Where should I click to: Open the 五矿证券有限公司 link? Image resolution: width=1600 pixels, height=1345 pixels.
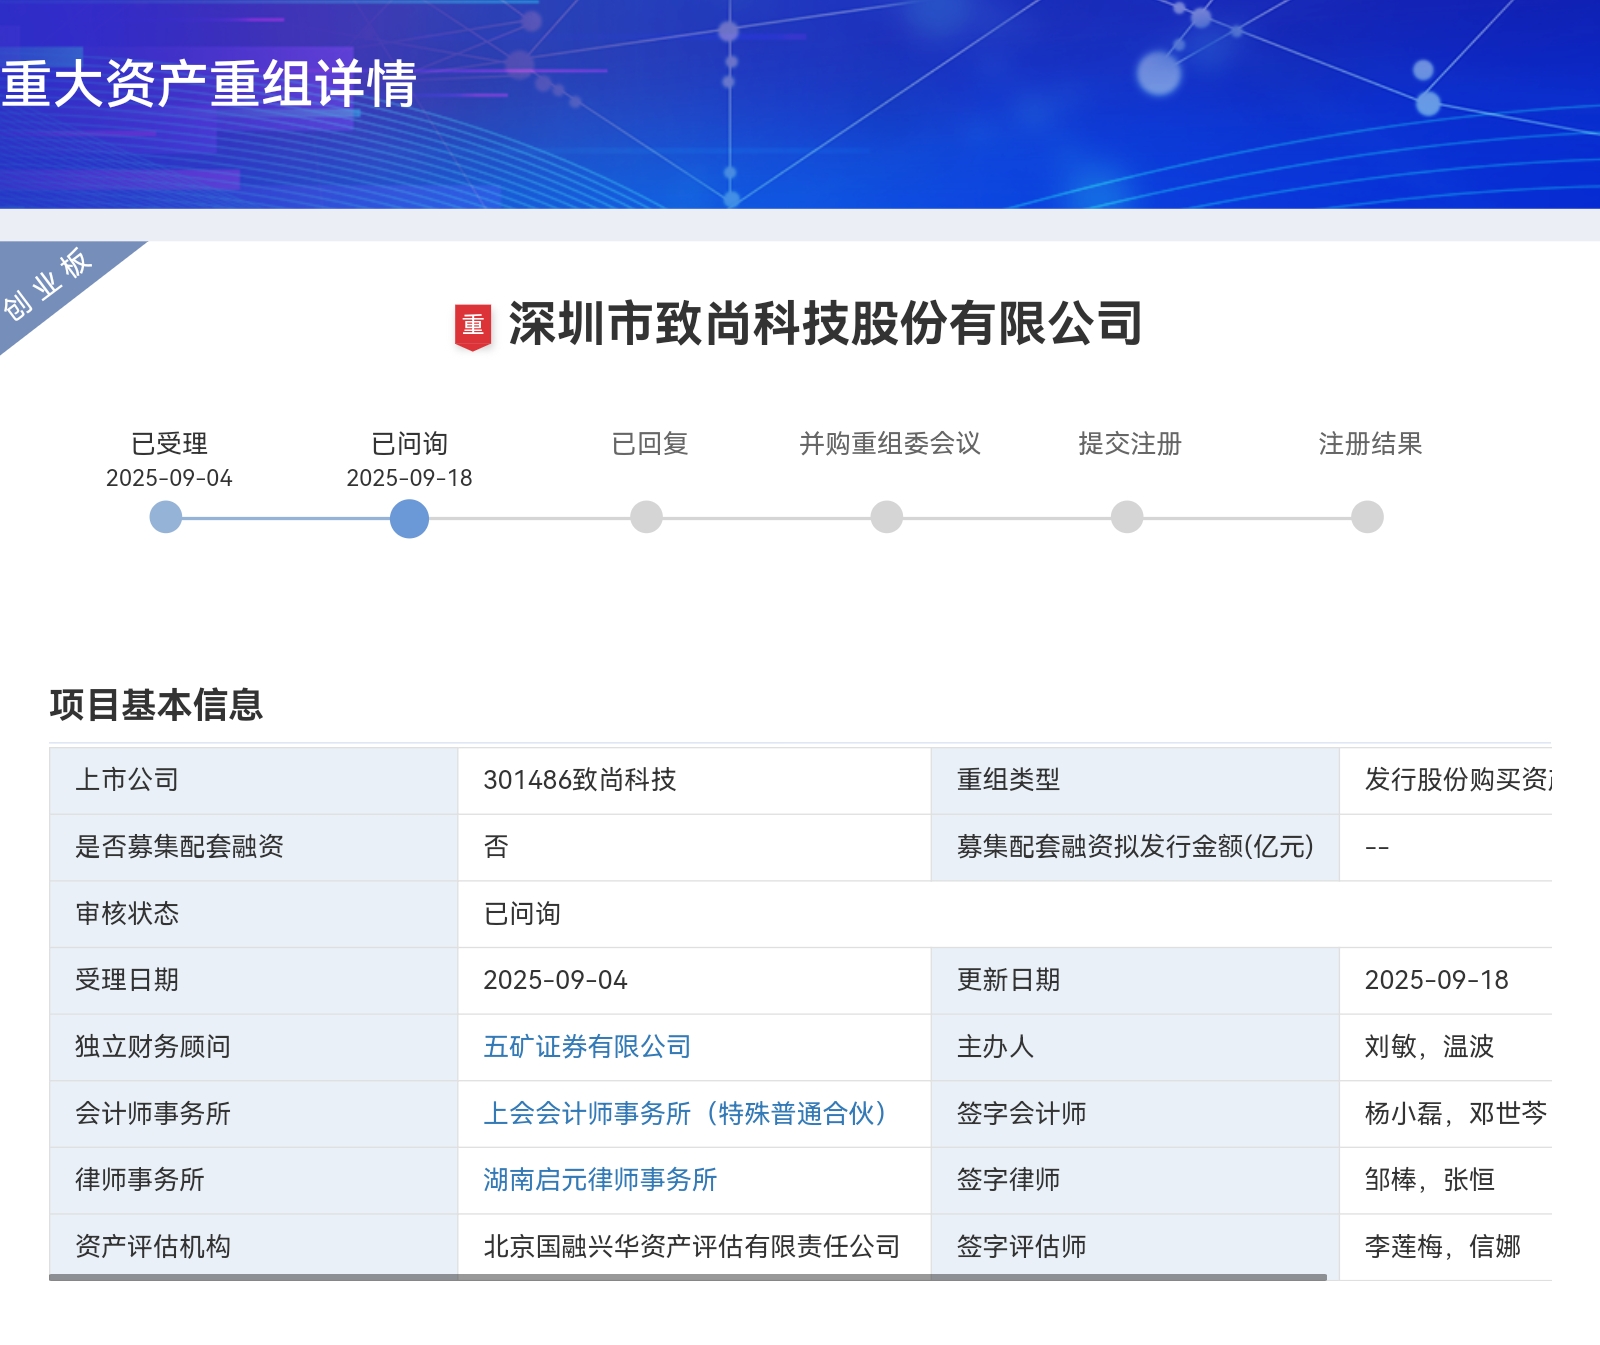coord(587,1047)
